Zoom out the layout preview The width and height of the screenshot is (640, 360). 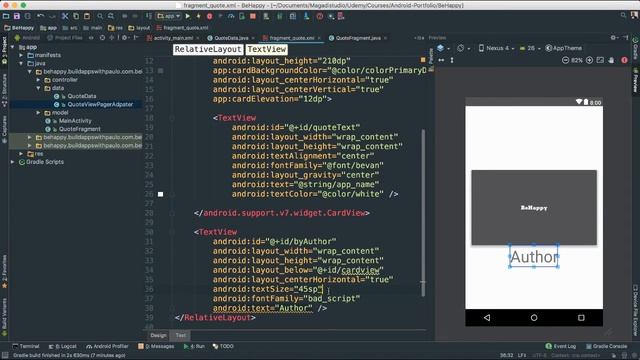(x=565, y=60)
